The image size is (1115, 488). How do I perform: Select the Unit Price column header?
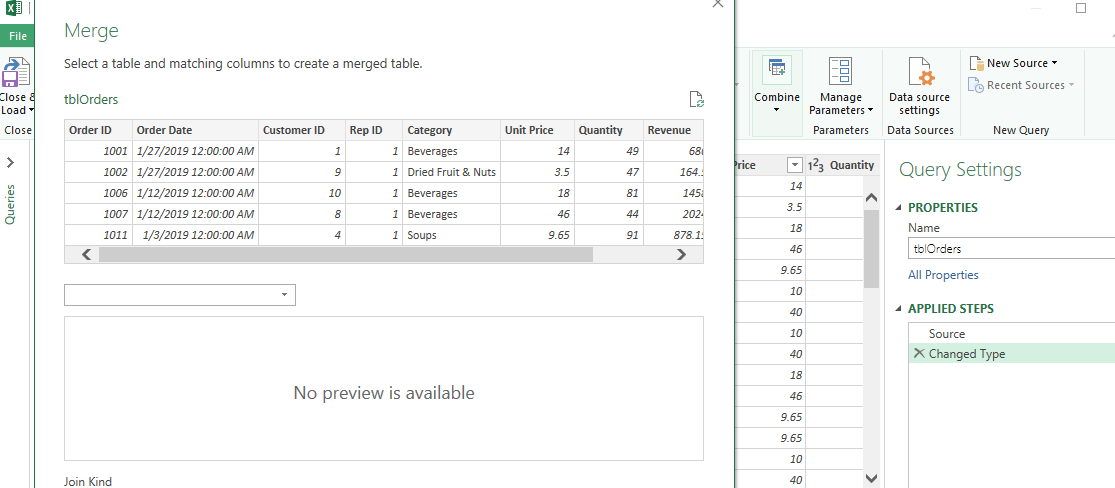click(x=538, y=130)
